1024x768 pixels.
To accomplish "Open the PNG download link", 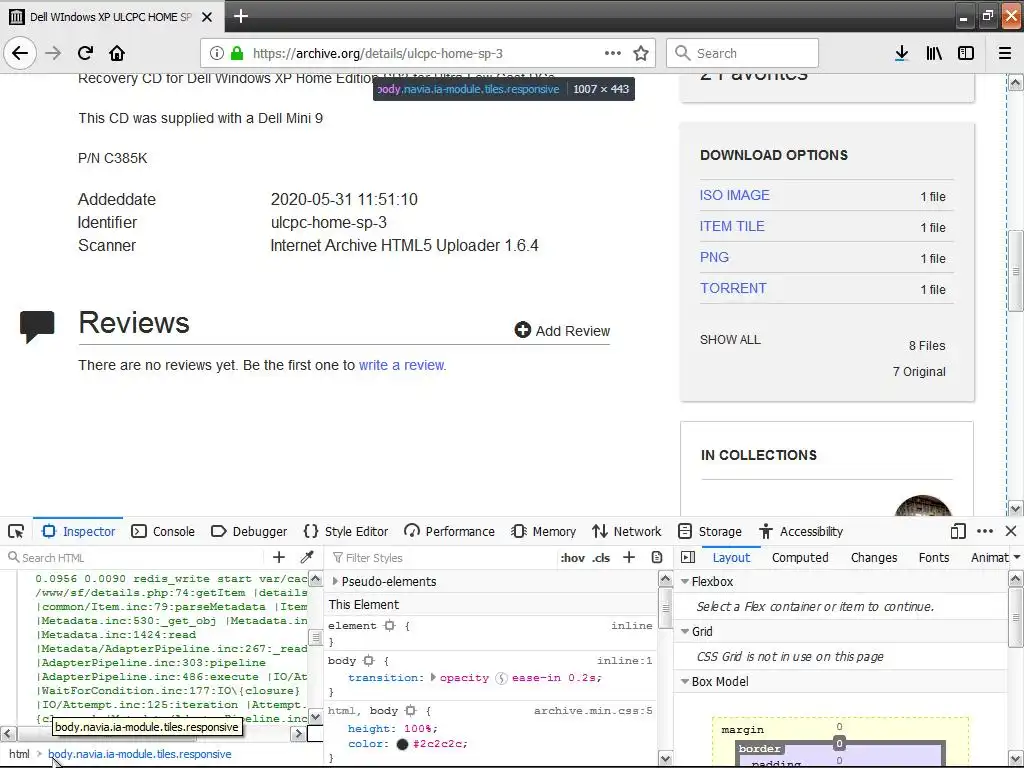I will coord(714,257).
